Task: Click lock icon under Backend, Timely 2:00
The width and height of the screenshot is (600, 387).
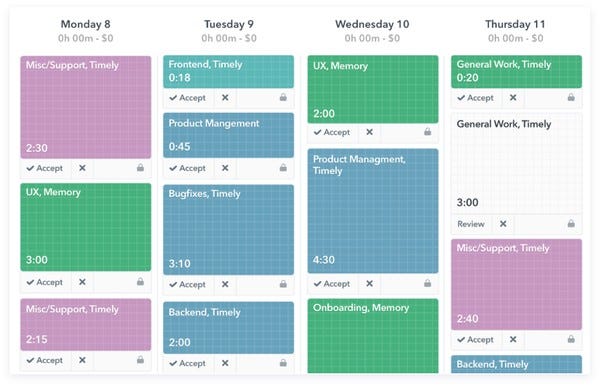Action: [x=283, y=363]
